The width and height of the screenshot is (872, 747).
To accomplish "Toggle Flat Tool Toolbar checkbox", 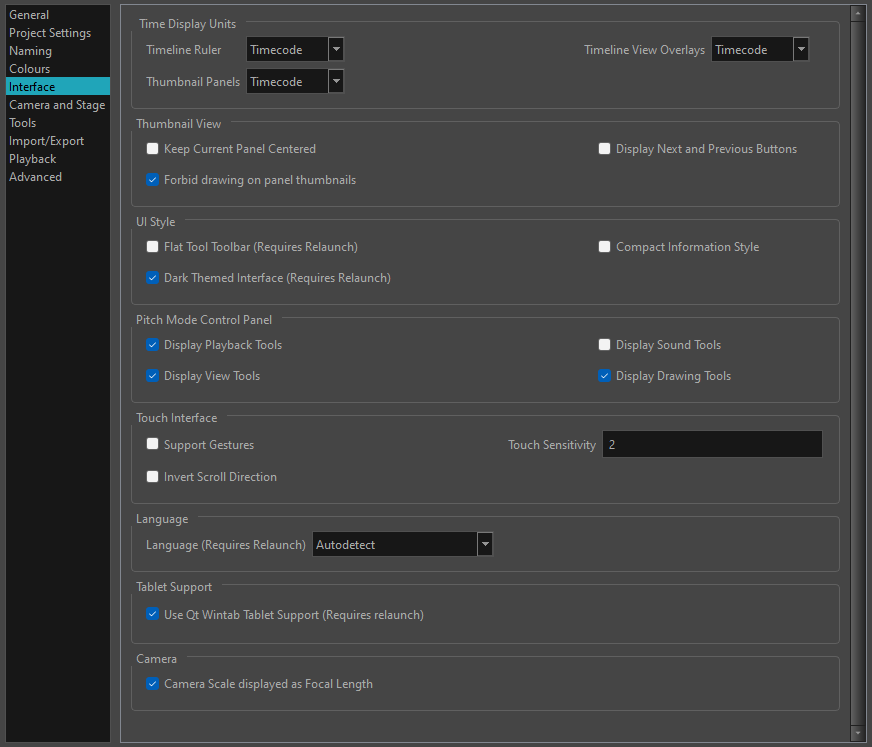I will tap(153, 247).
